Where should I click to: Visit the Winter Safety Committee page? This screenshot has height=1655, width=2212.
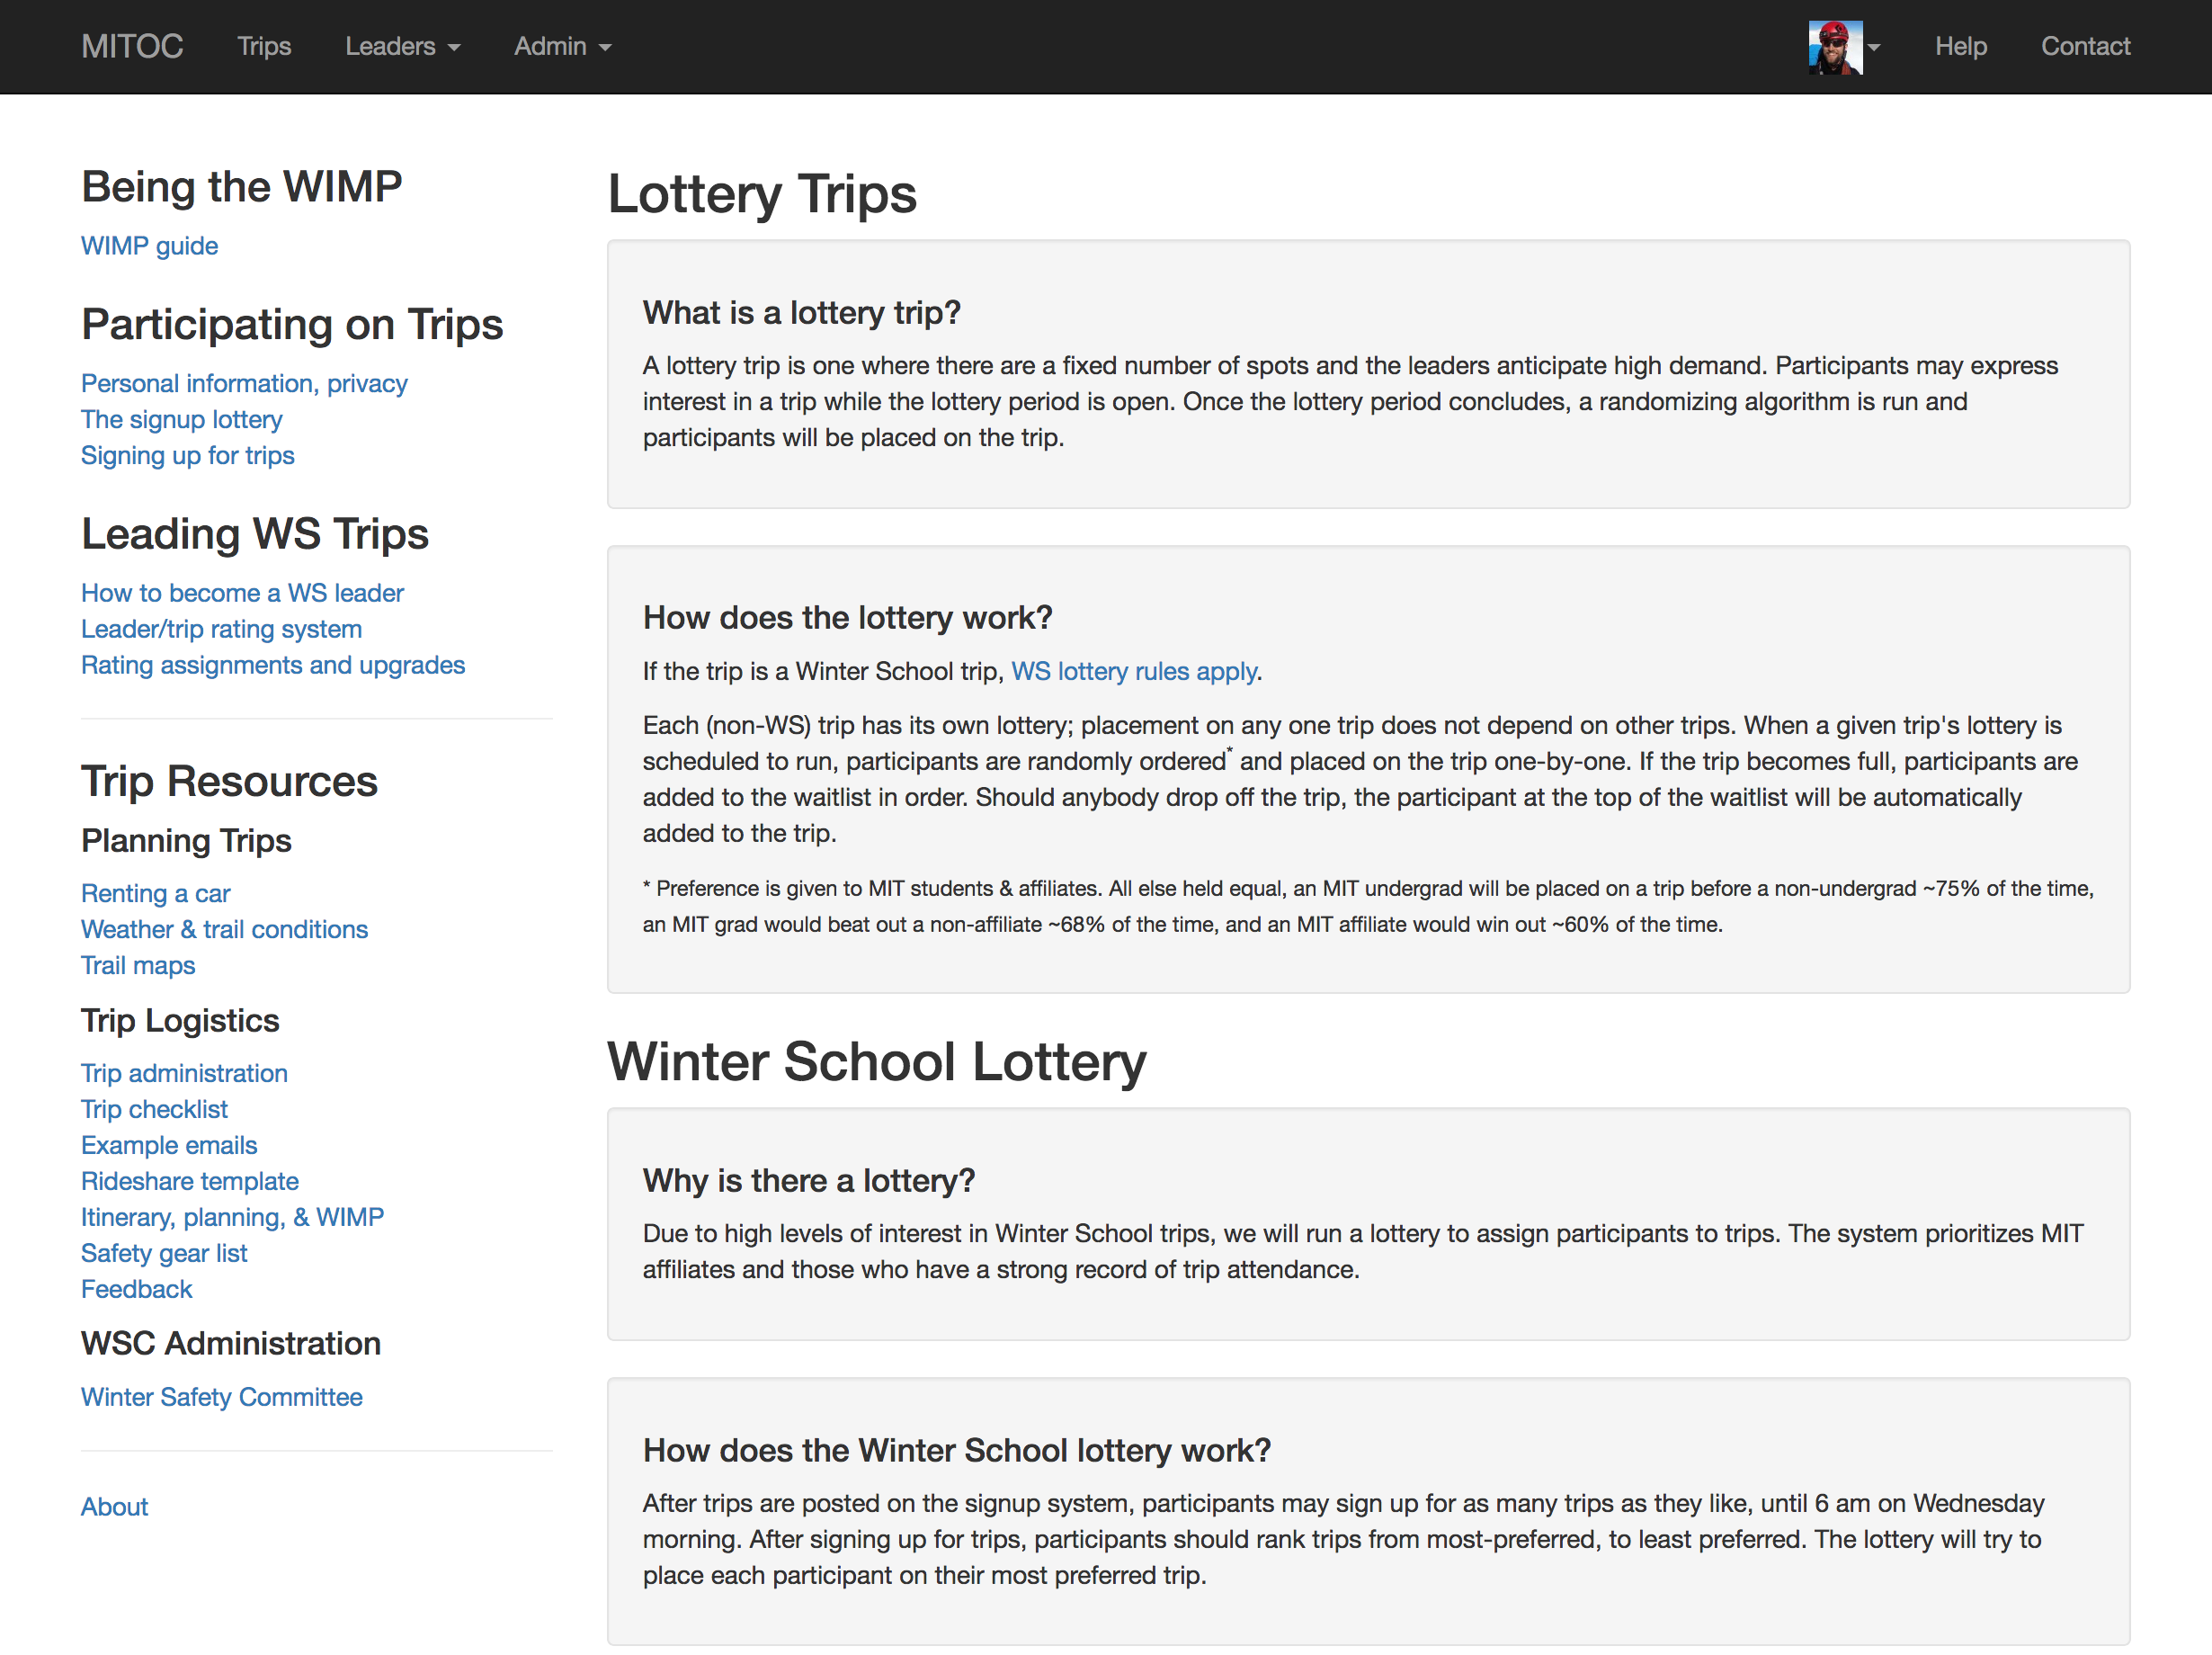[x=221, y=1397]
